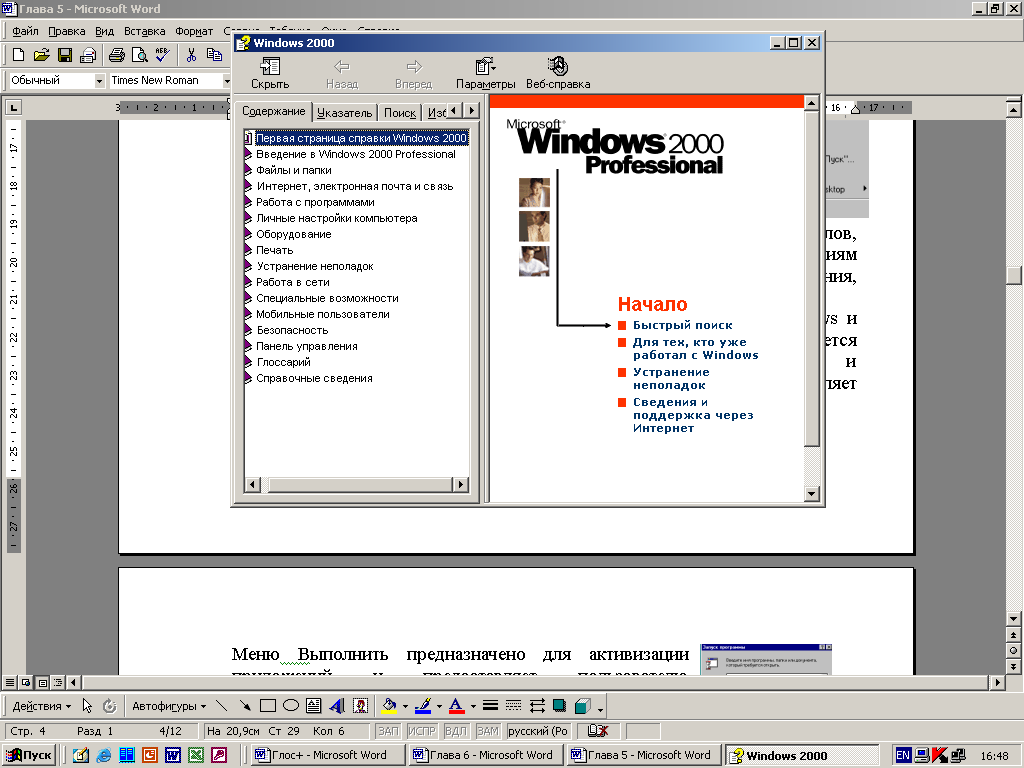Save the document with the floppy disk icon
This screenshot has width=1024, height=768.
[x=65, y=56]
